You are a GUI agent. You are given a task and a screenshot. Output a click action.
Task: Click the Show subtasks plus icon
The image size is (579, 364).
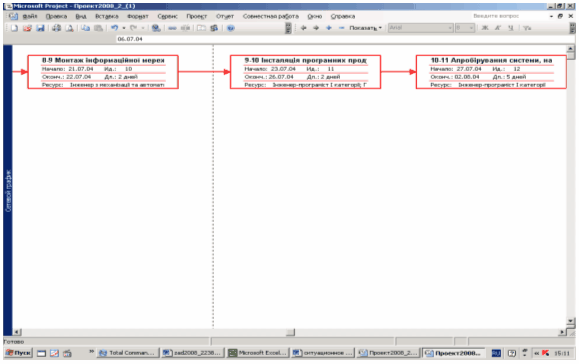pyautogui.click(x=329, y=28)
